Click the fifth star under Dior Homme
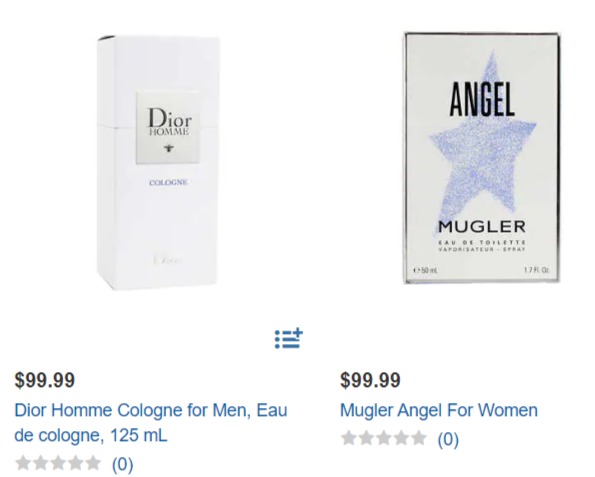Viewport: 595px width, 477px height. tap(93, 463)
